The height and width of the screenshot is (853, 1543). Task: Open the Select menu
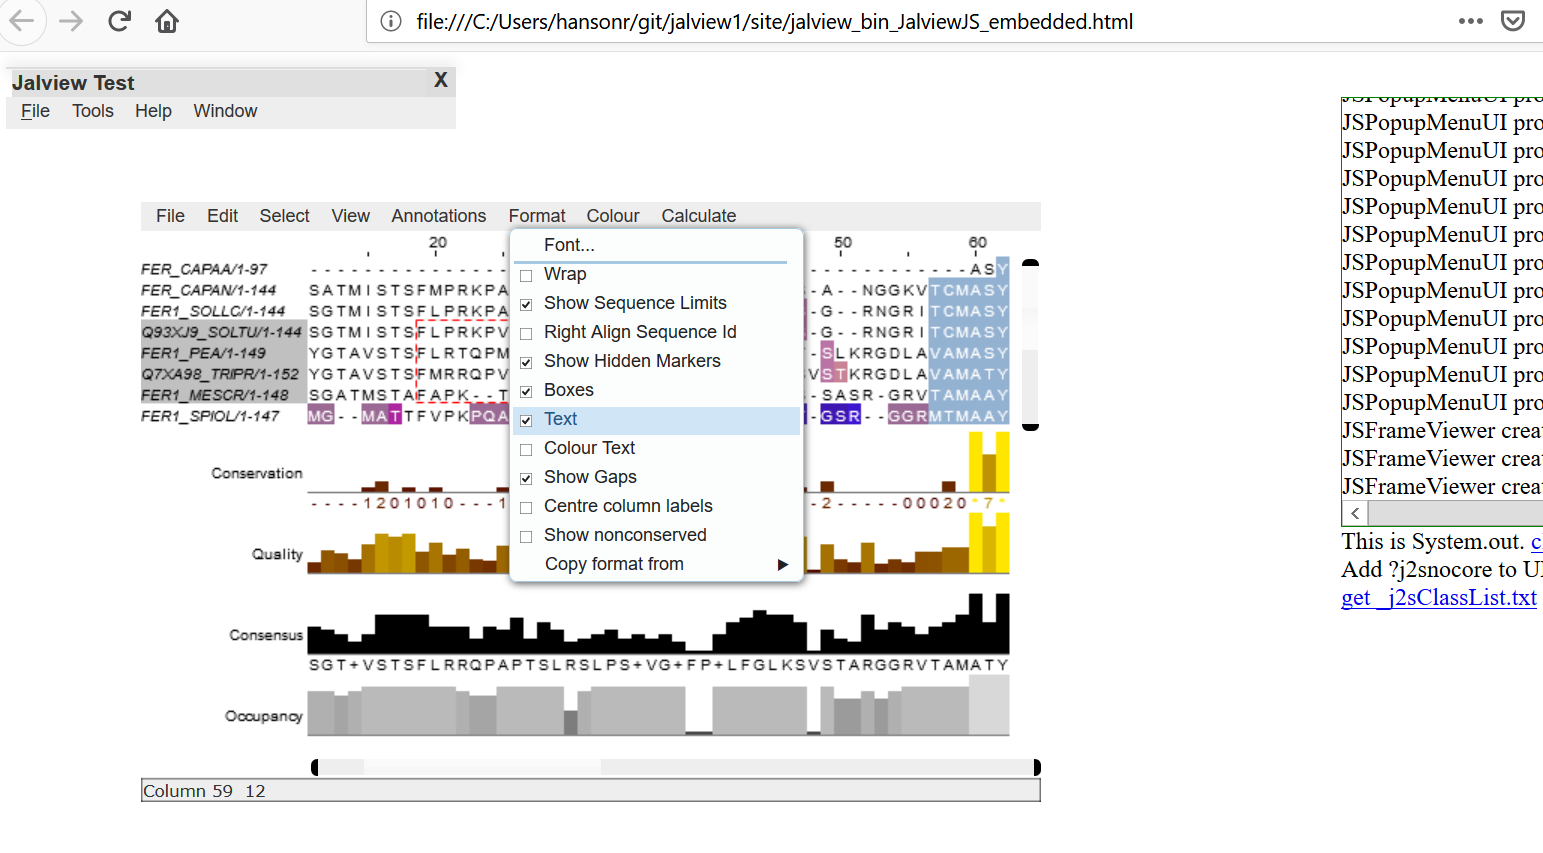[284, 216]
